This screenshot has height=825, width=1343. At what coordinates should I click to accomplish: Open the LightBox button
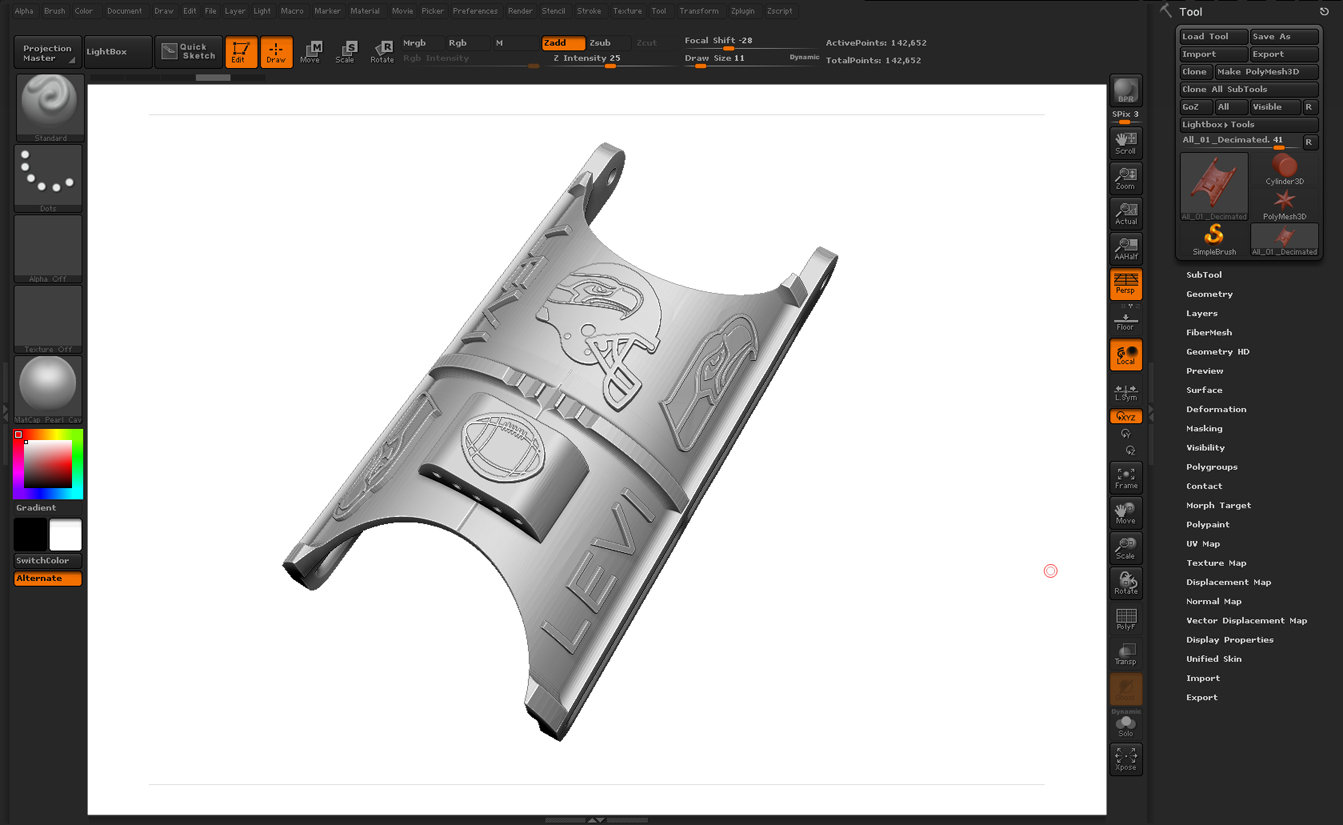coord(118,52)
